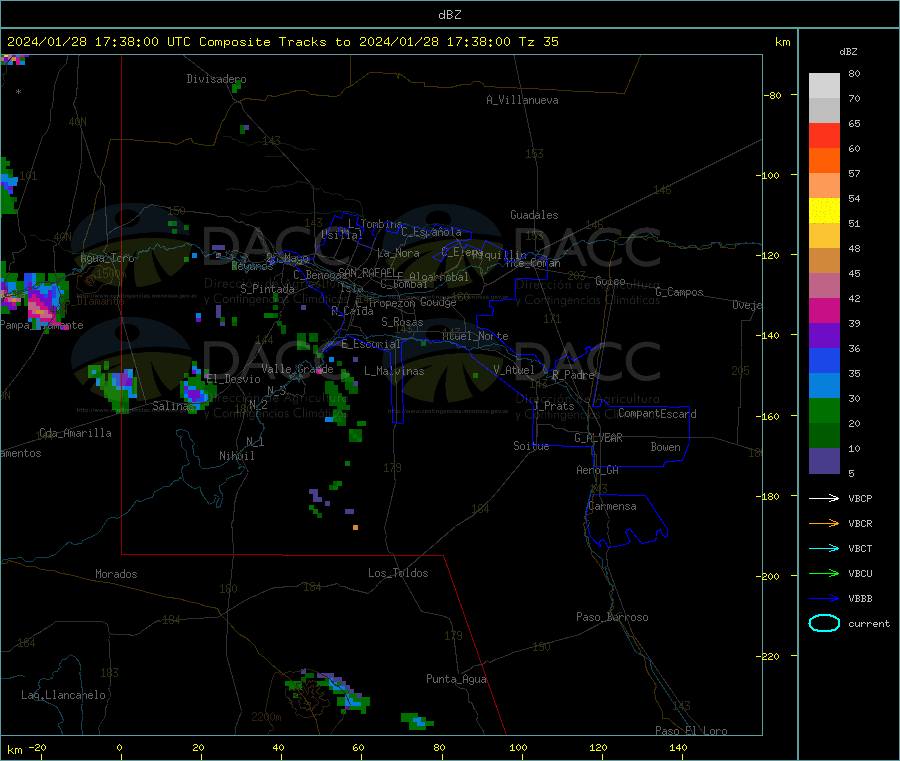Click the Paso_El_Loro map label
Screen dimensions: 900x761
pyautogui.click(x=692, y=731)
